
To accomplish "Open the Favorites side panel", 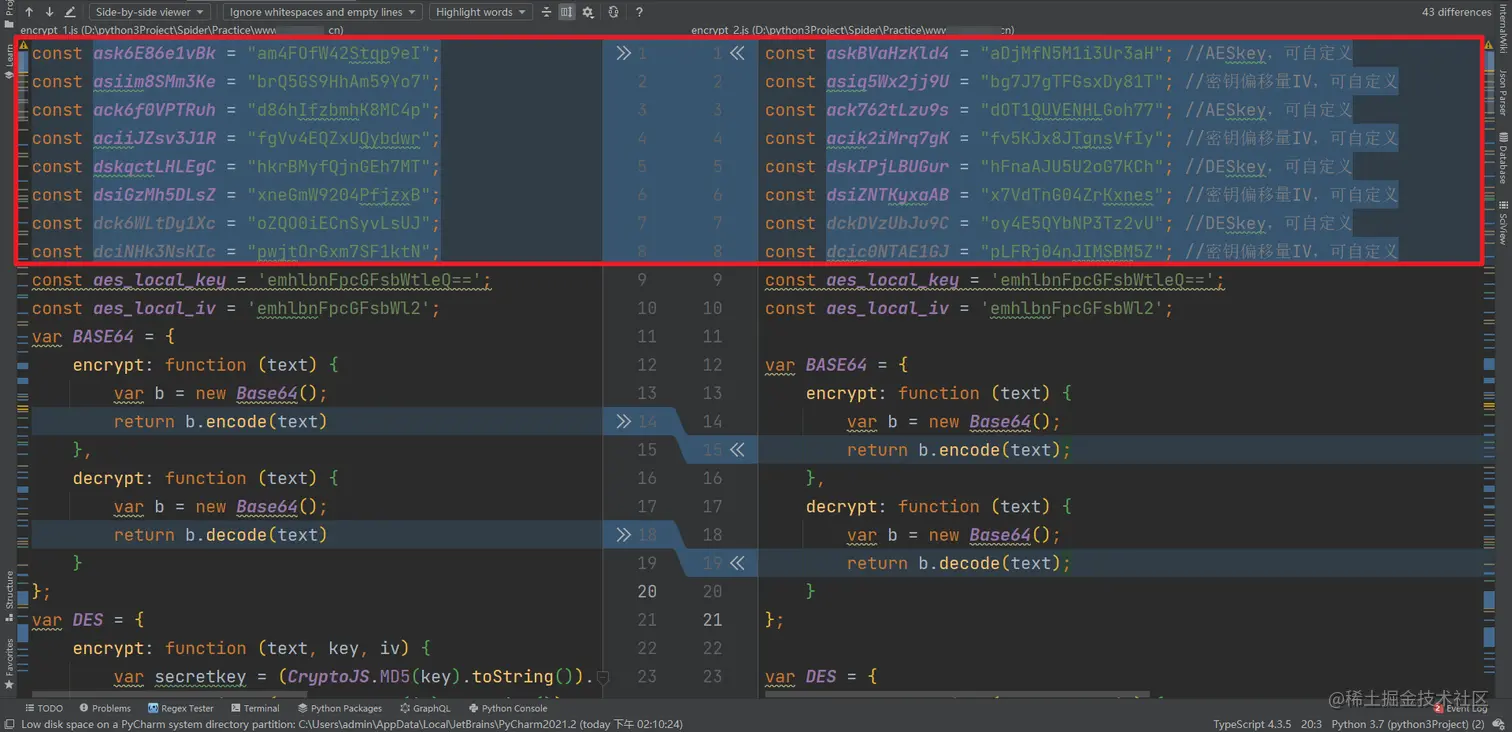I will 9,663.
